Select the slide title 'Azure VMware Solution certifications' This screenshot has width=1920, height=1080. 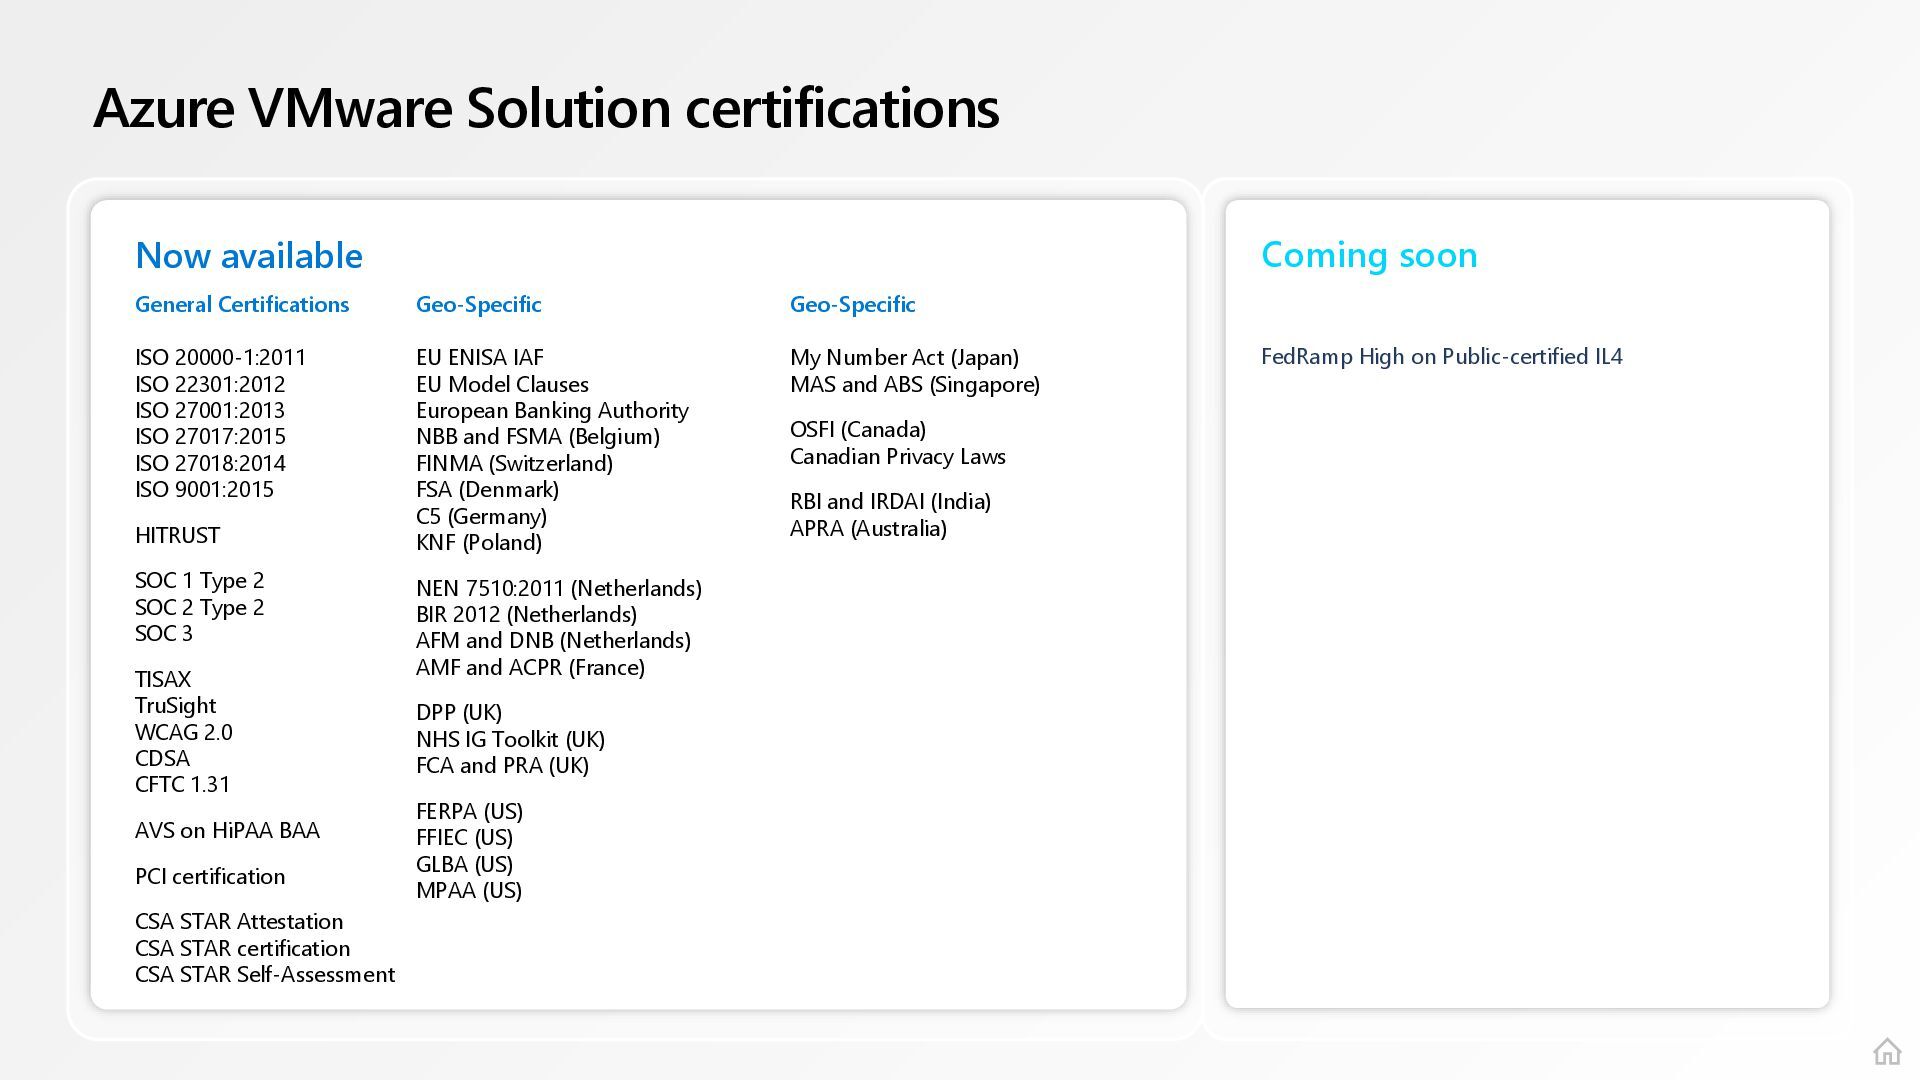[x=546, y=107]
